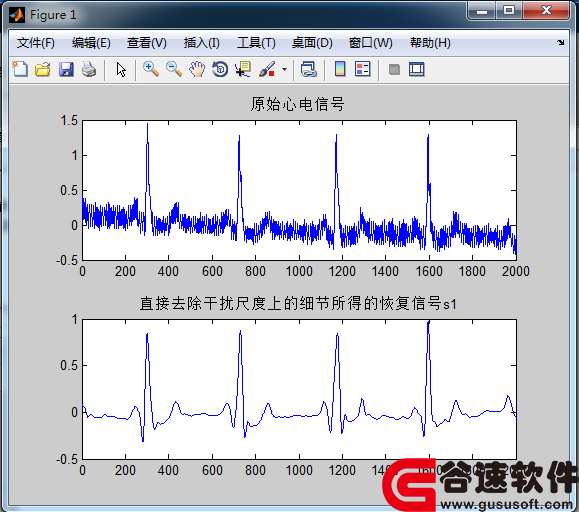Click the Brush data tool
Image resolution: width=579 pixels, height=512 pixels.
(x=267, y=69)
